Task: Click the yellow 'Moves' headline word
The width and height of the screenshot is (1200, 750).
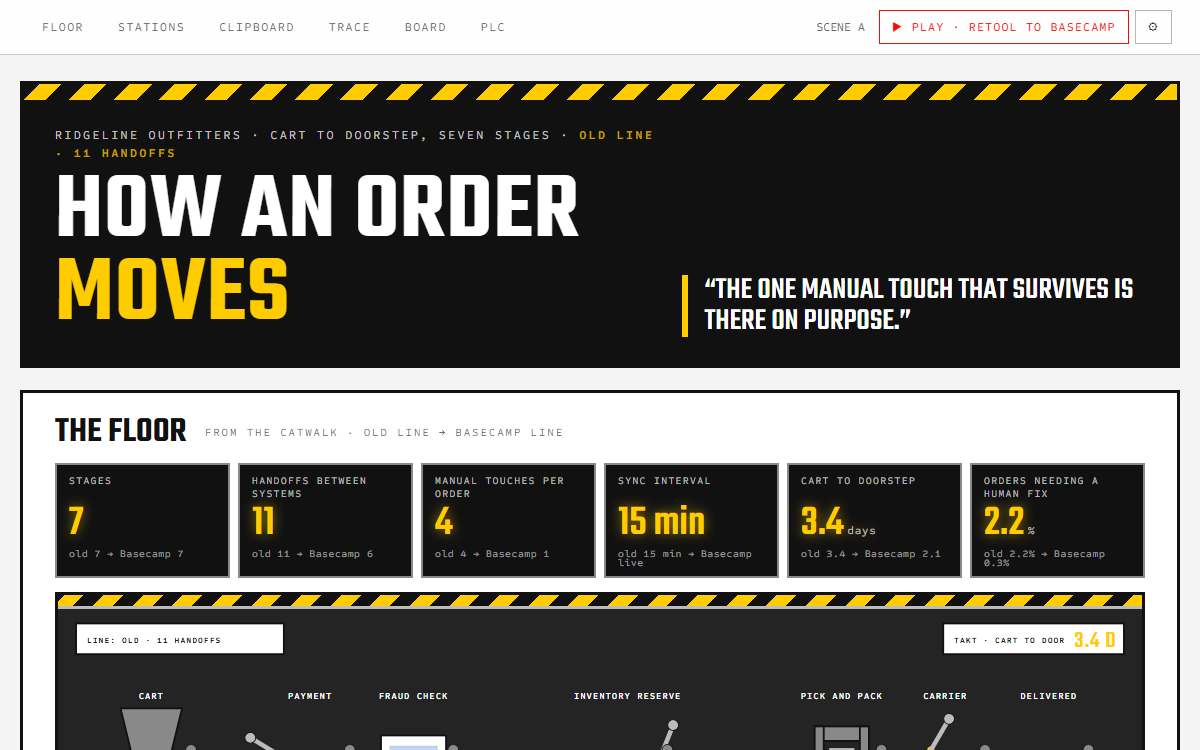Action: [x=172, y=290]
